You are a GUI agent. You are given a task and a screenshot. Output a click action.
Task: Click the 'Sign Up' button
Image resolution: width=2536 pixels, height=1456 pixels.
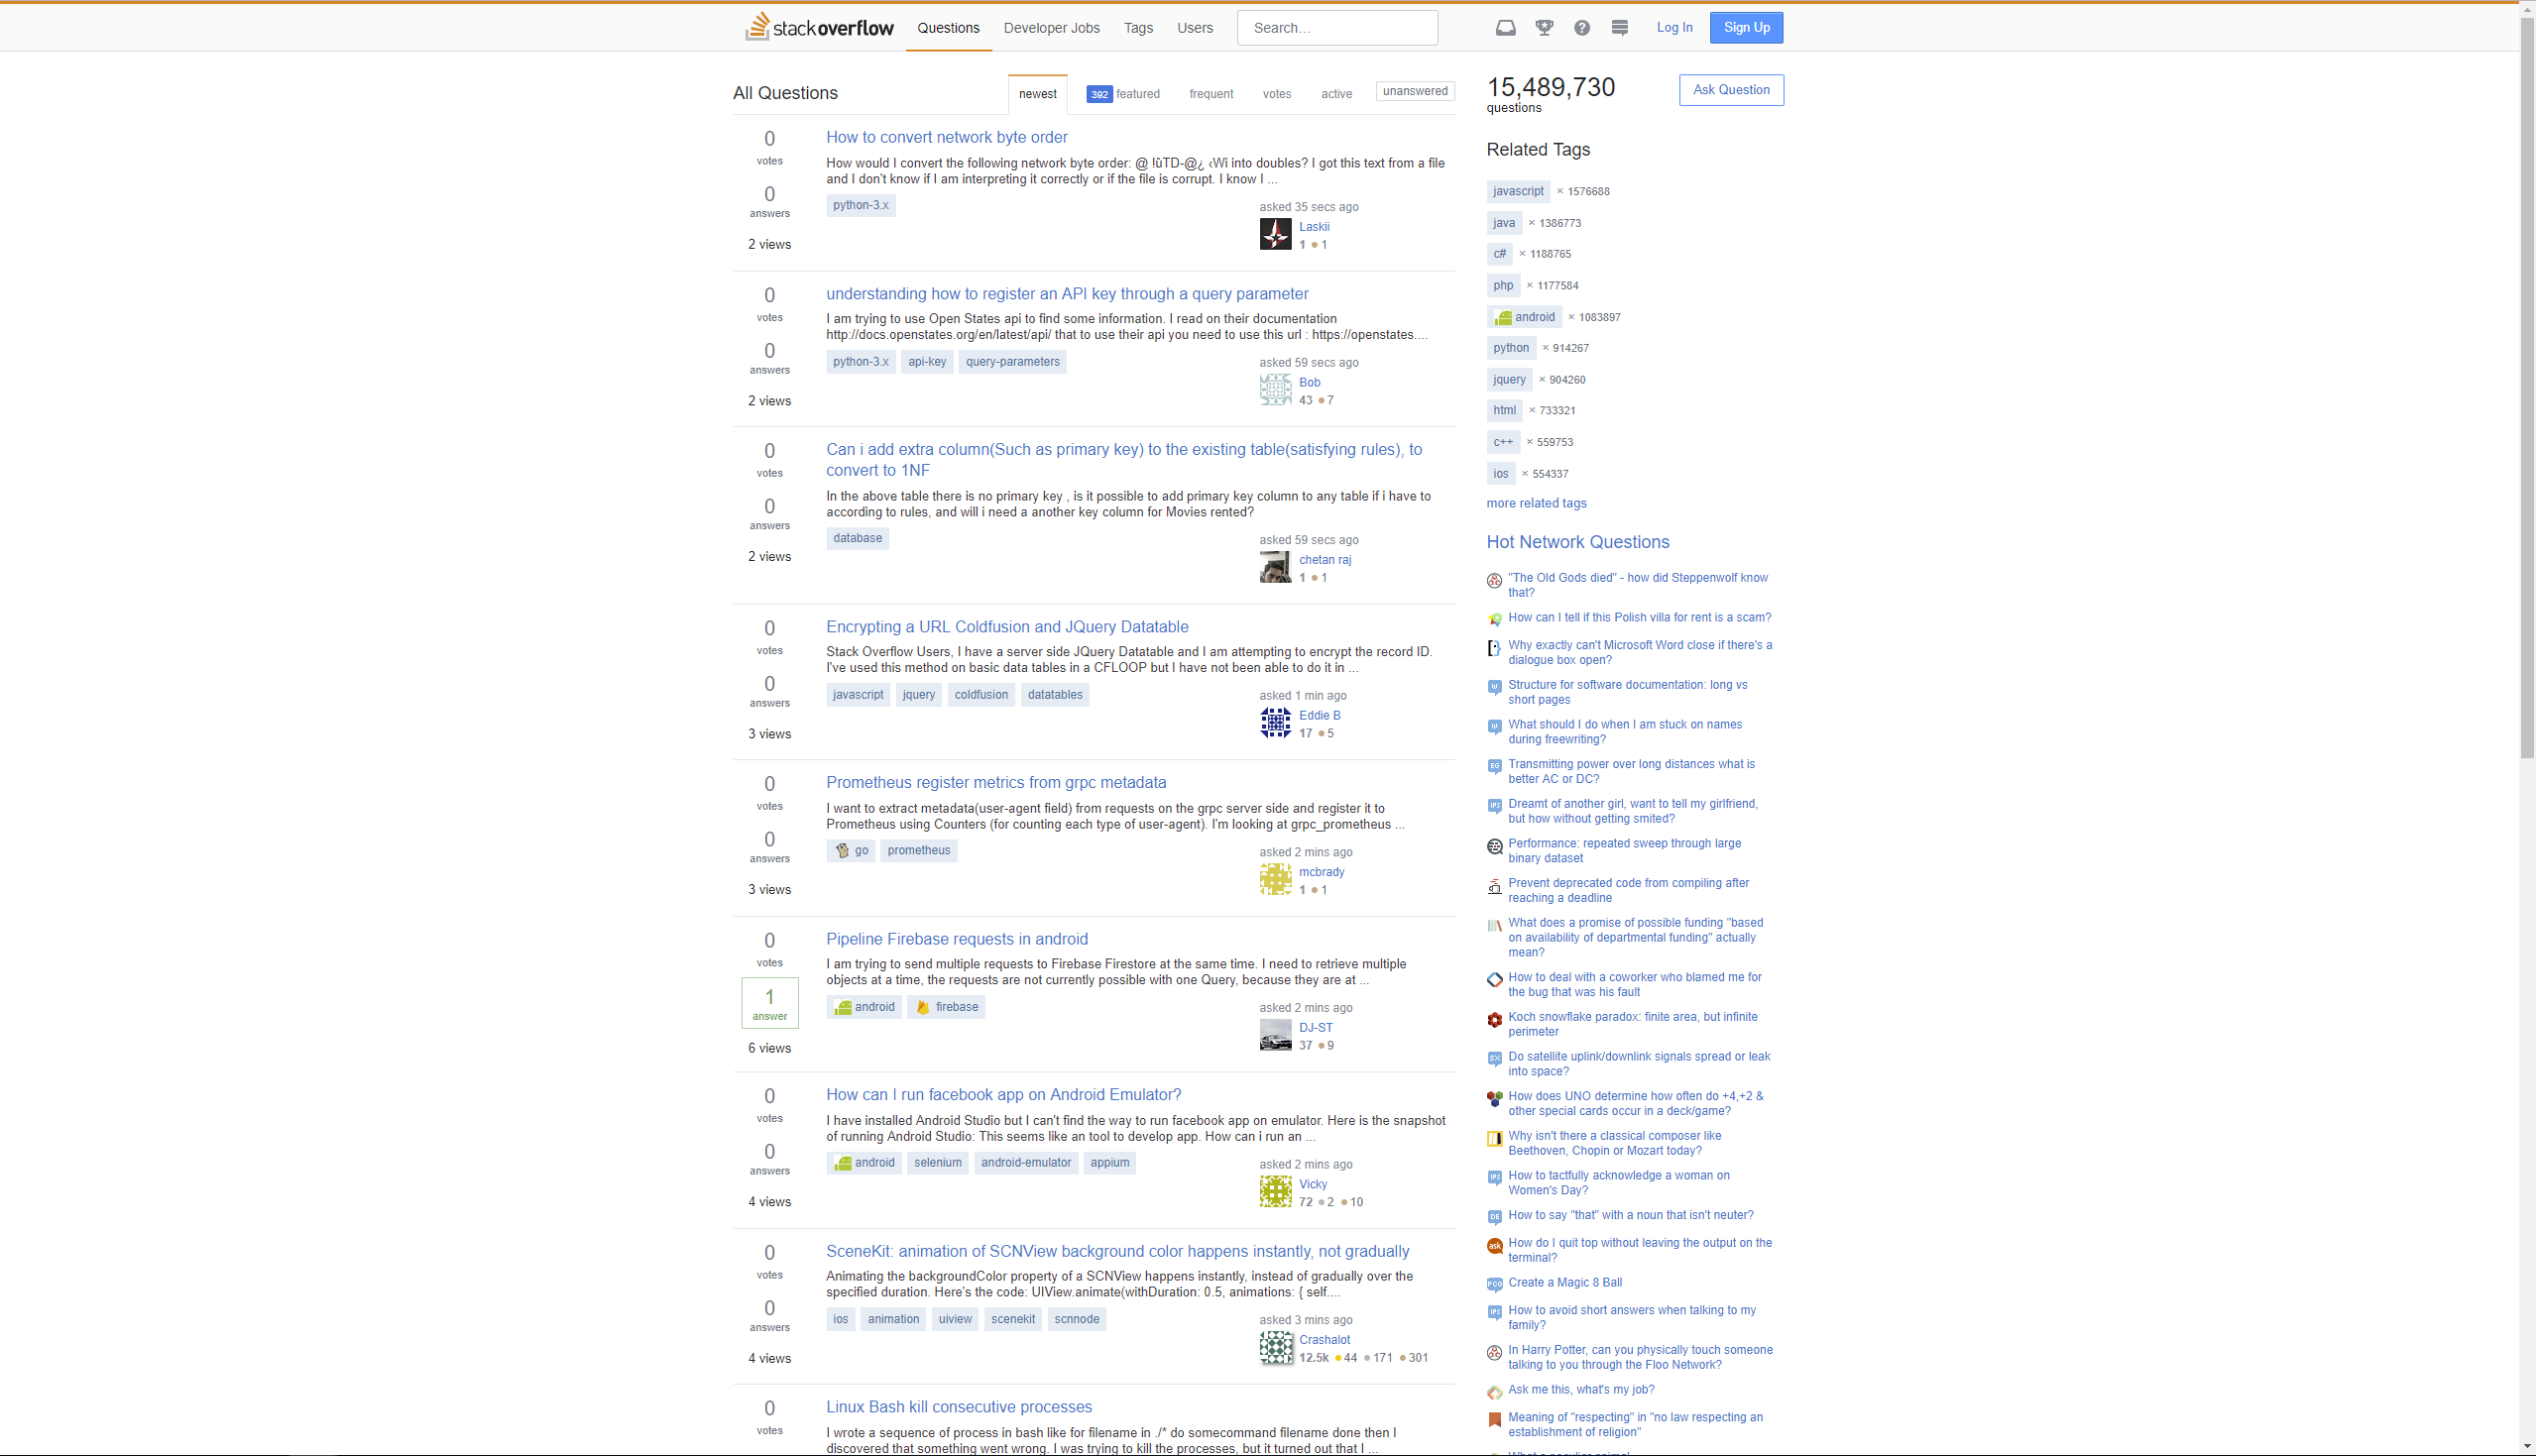(x=1744, y=26)
